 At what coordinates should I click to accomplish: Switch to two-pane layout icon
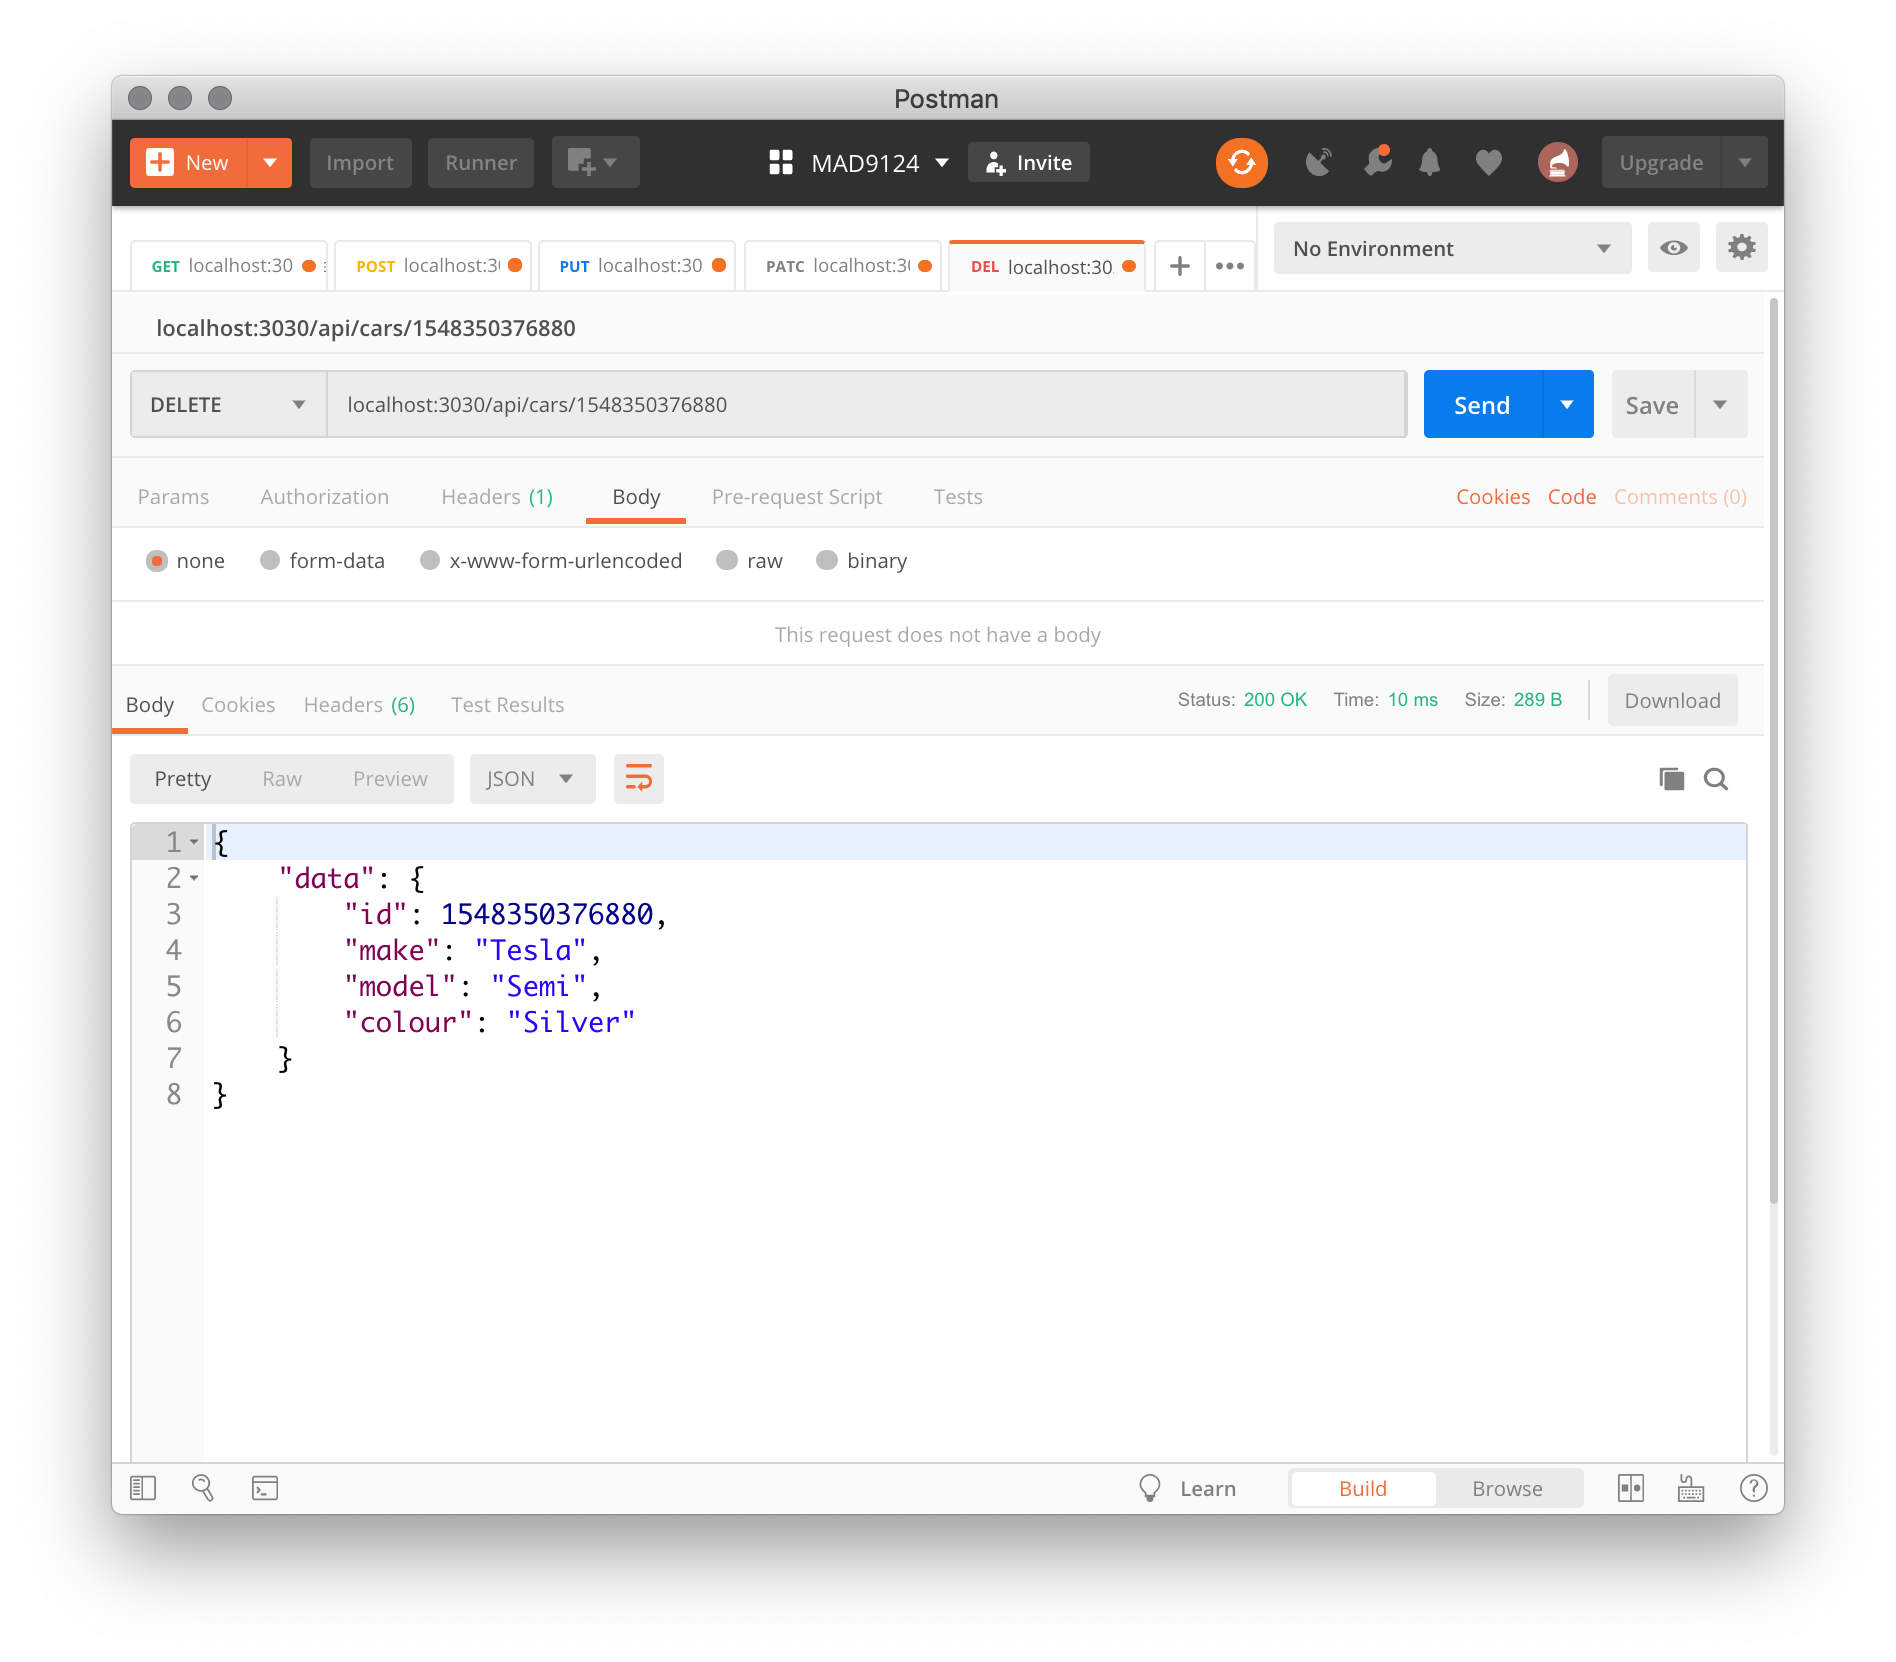tap(1631, 1488)
